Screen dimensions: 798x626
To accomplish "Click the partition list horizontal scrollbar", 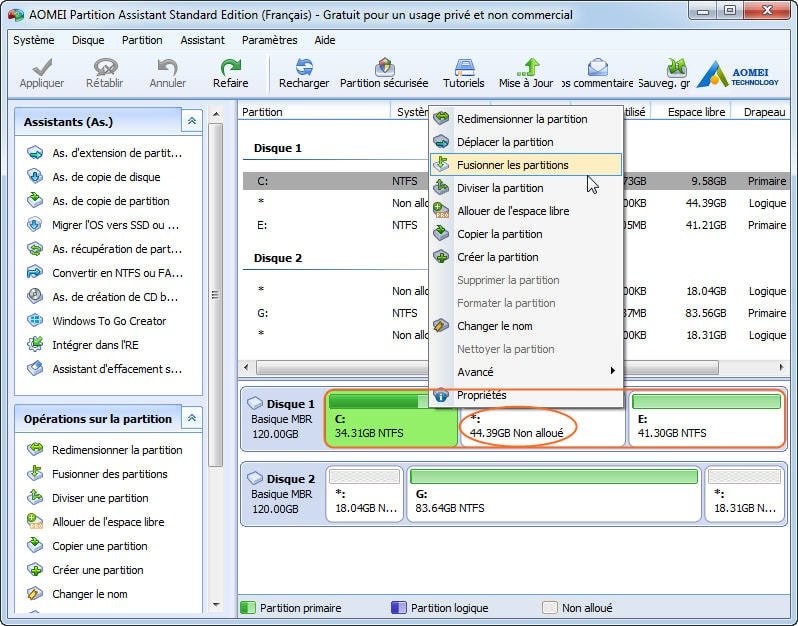I will tap(487, 367).
